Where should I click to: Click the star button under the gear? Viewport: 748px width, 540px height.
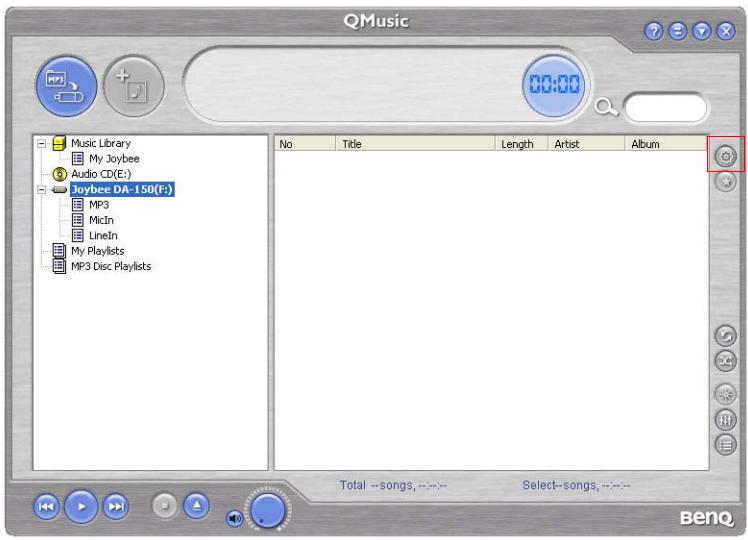pos(726,181)
